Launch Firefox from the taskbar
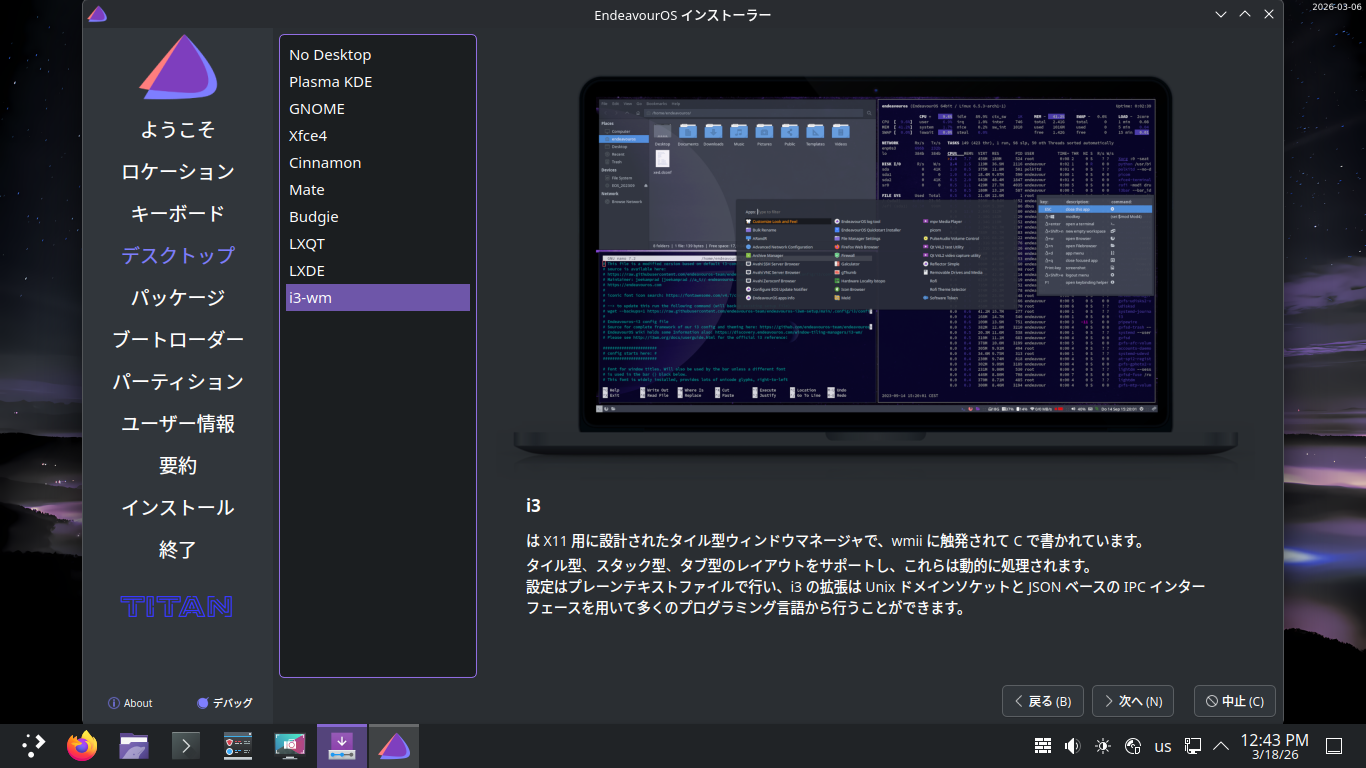This screenshot has width=1366, height=768. (82, 745)
